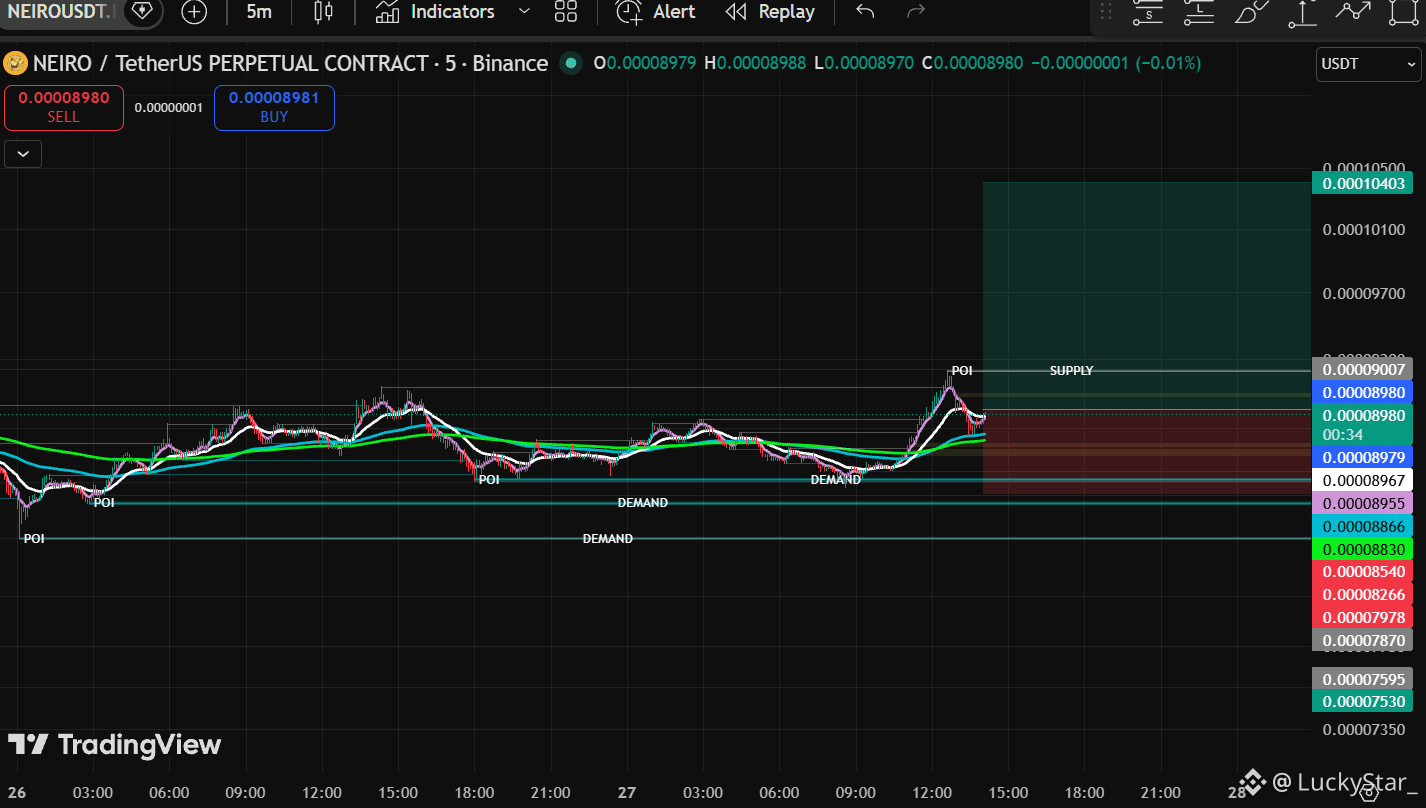Open the USDT currency dropdown
Image resolution: width=1426 pixels, height=808 pixels.
pos(1368,64)
